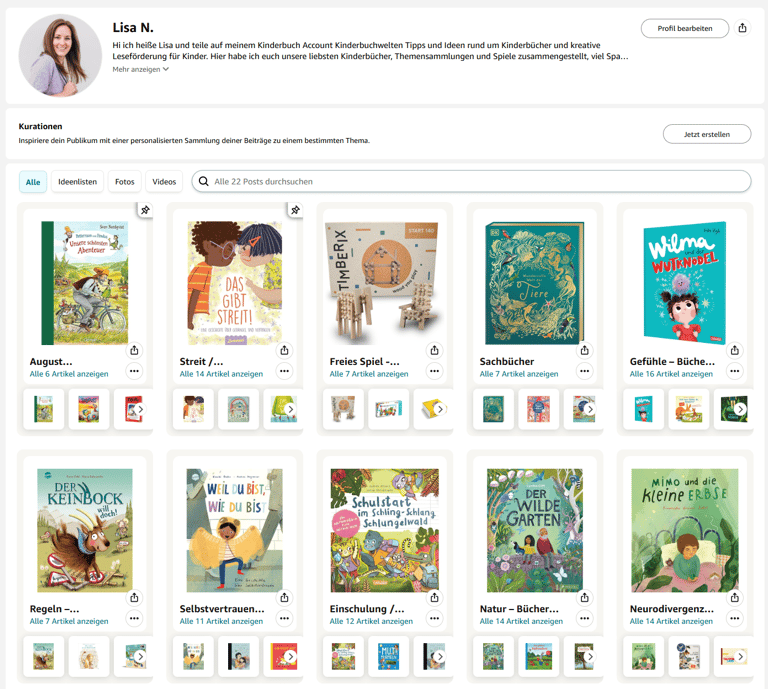Show next items in Neurodivergenz carousel
Screen dimensions: 768x689
(x=740, y=656)
